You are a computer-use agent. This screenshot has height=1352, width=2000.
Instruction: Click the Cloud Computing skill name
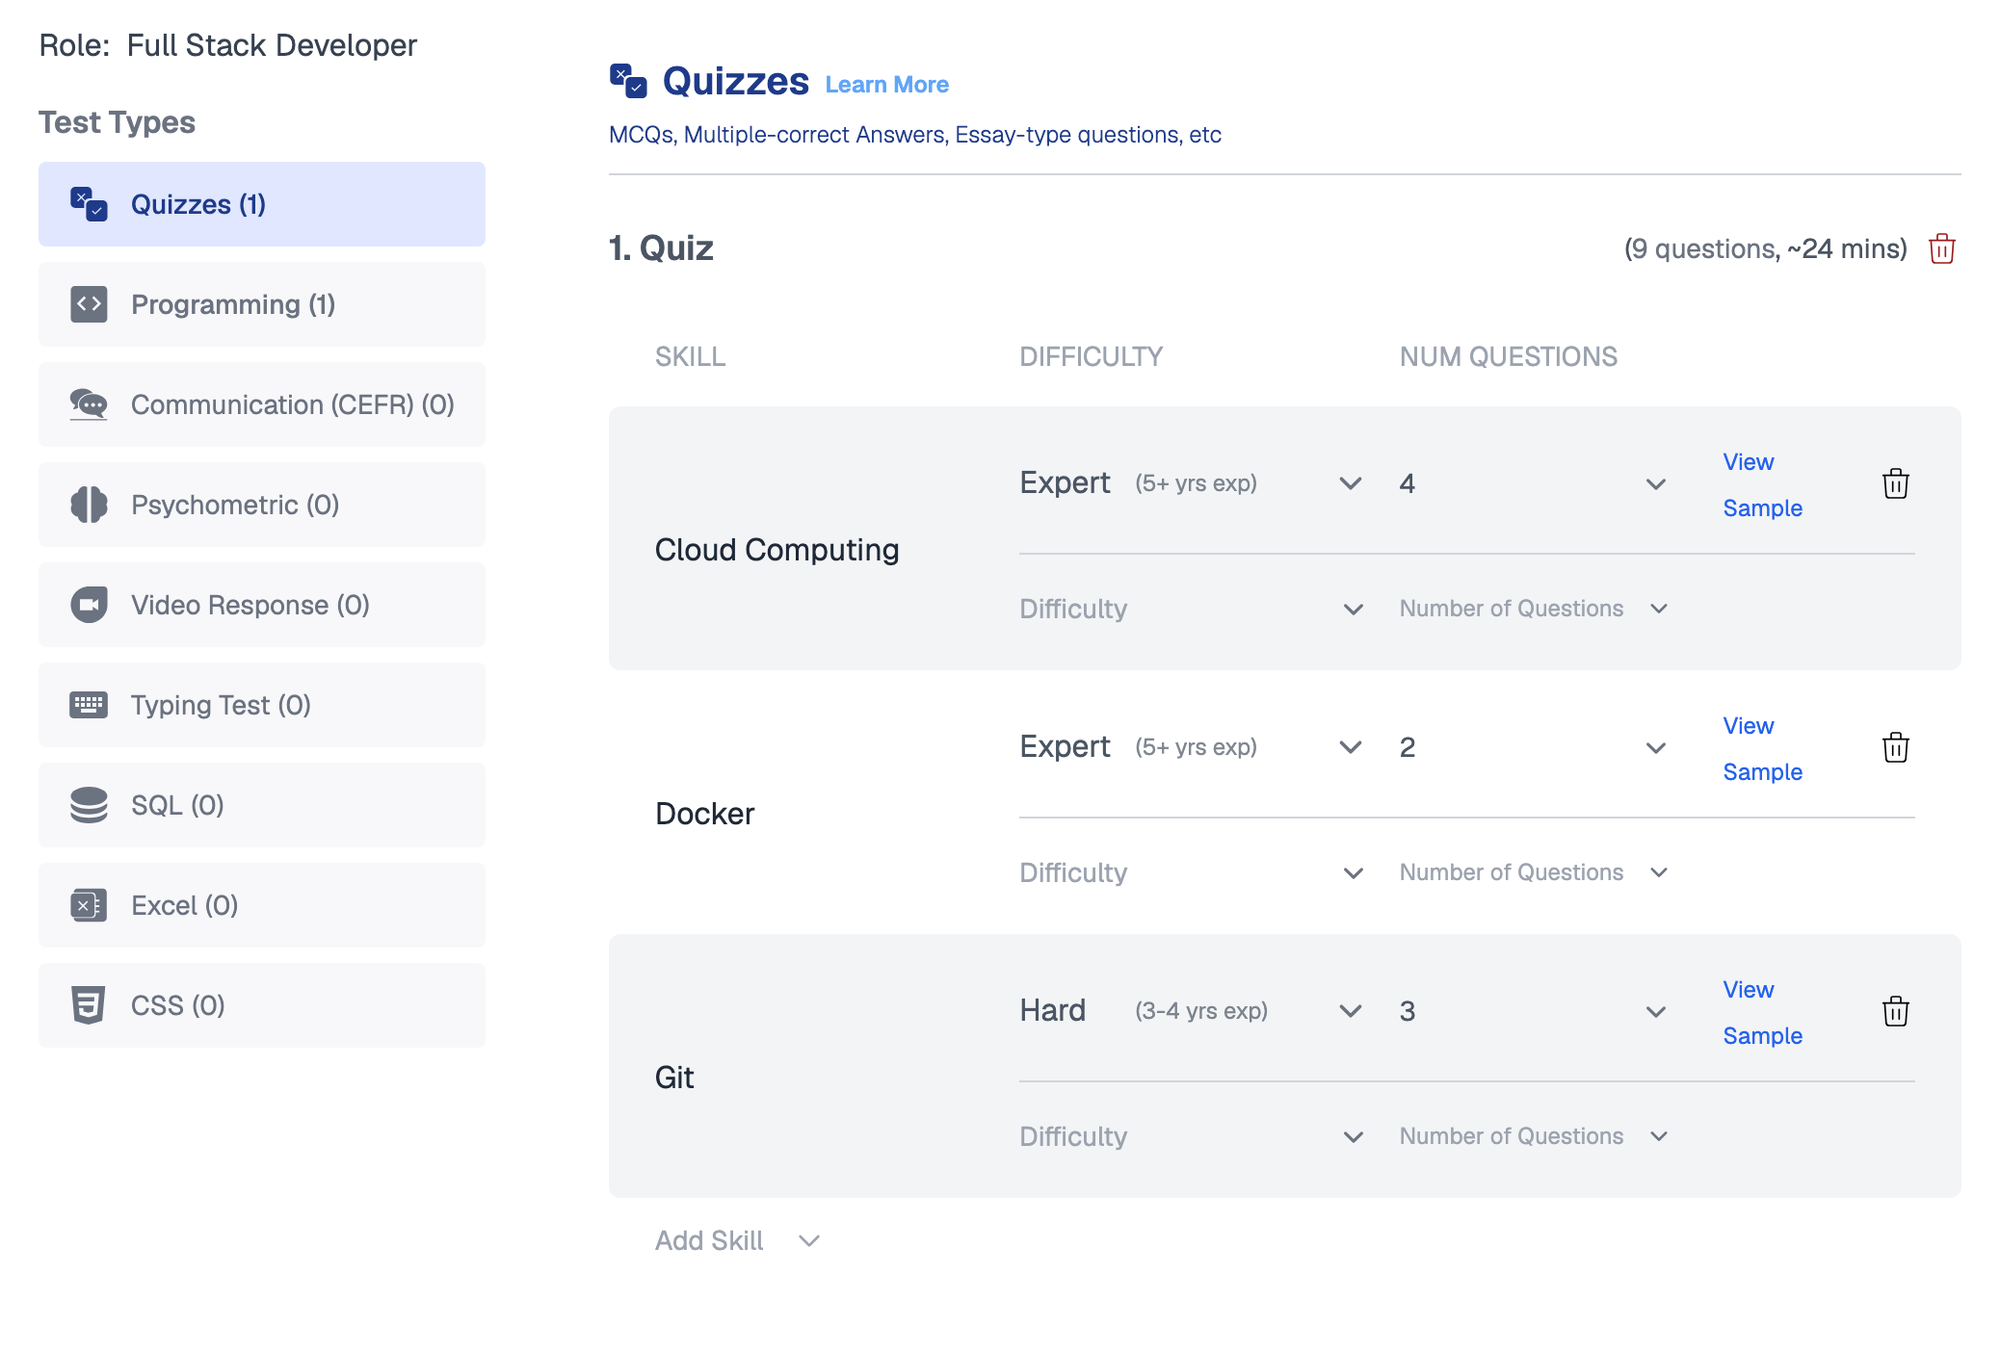coord(777,550)
